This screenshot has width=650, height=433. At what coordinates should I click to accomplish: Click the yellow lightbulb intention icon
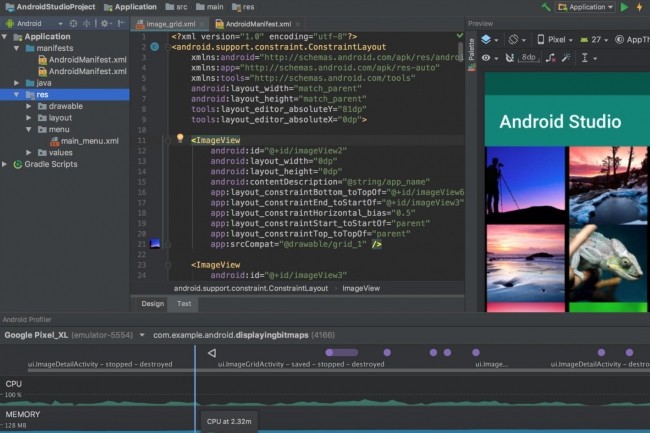(x=180, y=138)
